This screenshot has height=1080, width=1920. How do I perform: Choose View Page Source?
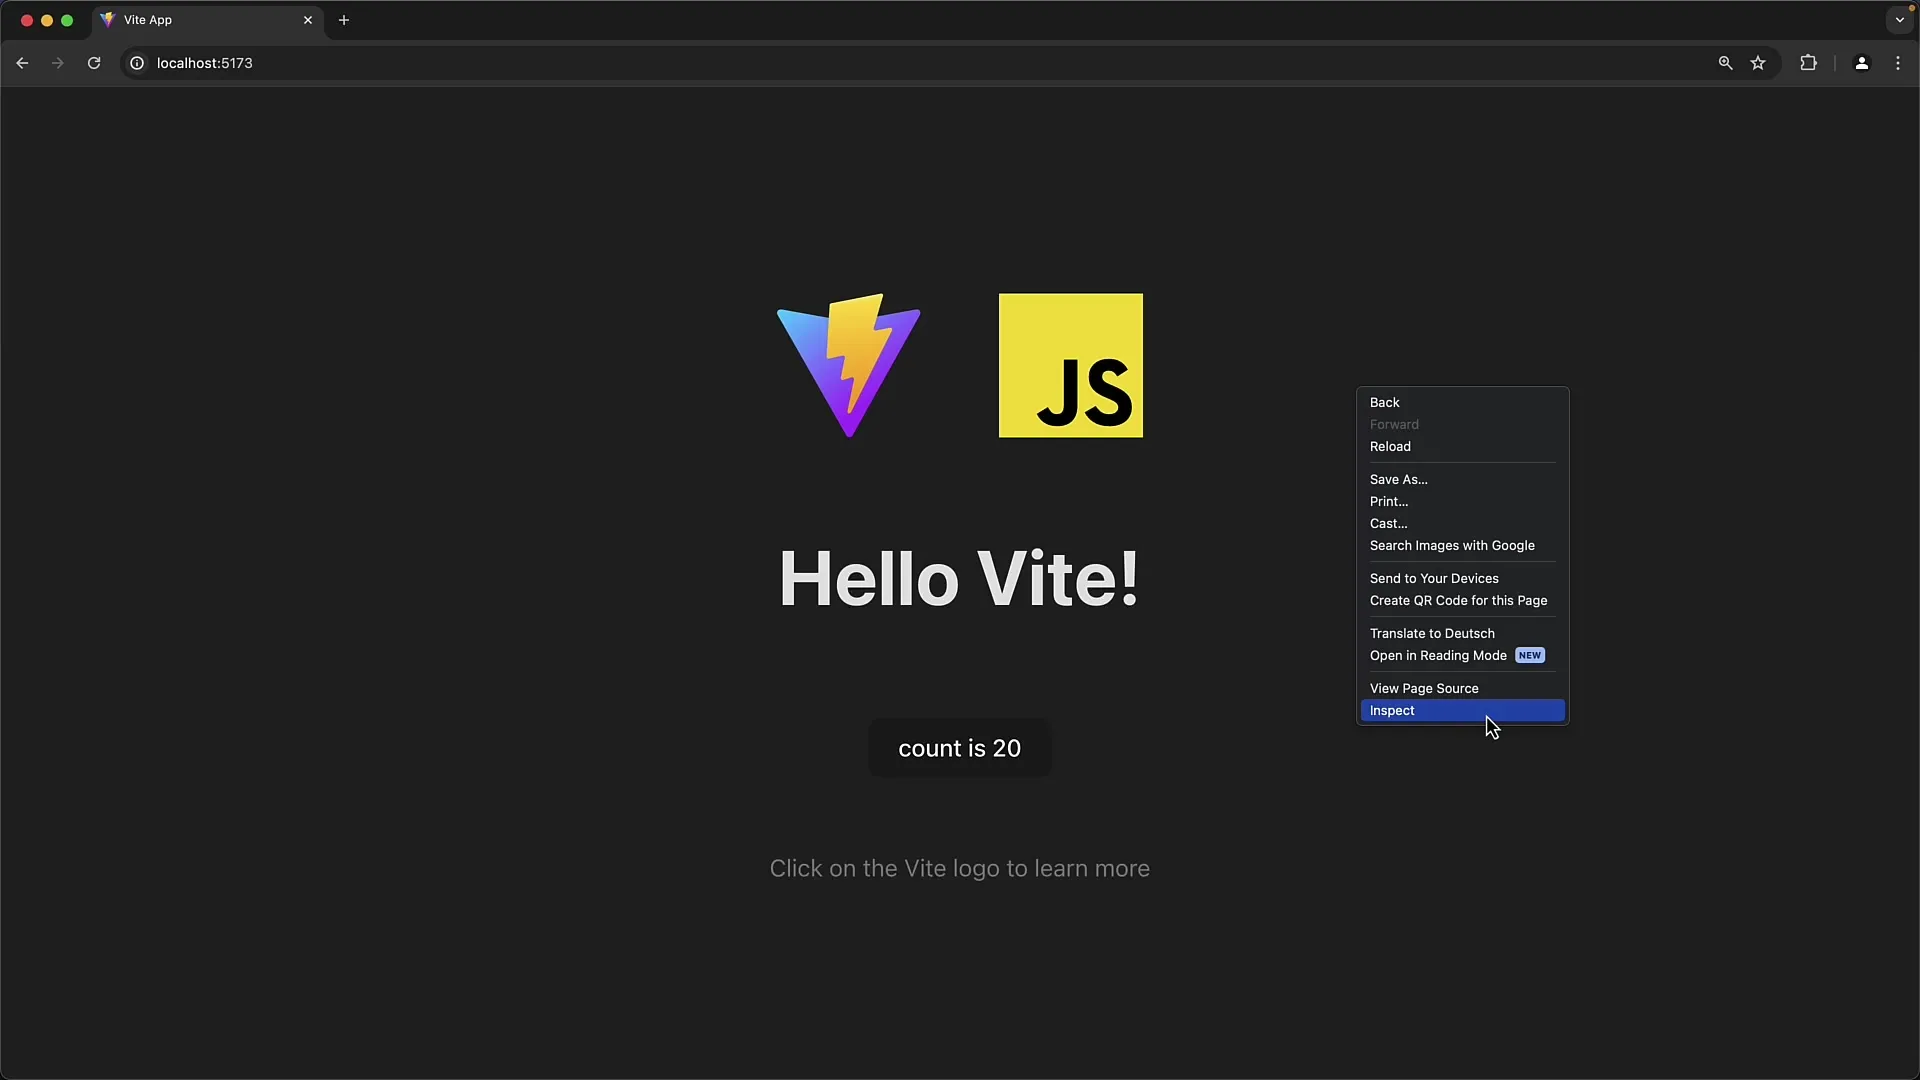1462,688
